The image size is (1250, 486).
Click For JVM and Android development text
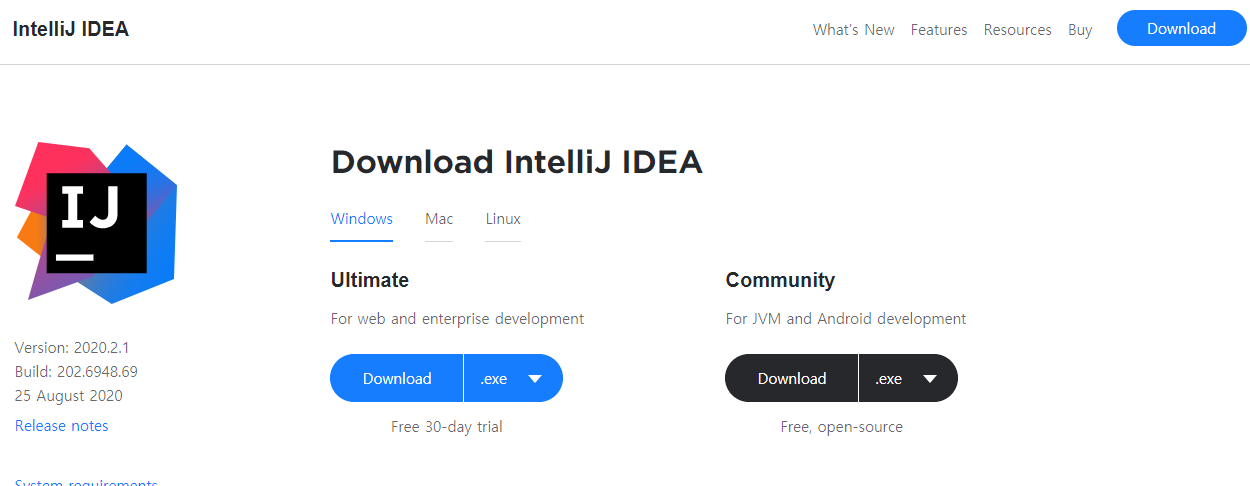tap(846, 319)
